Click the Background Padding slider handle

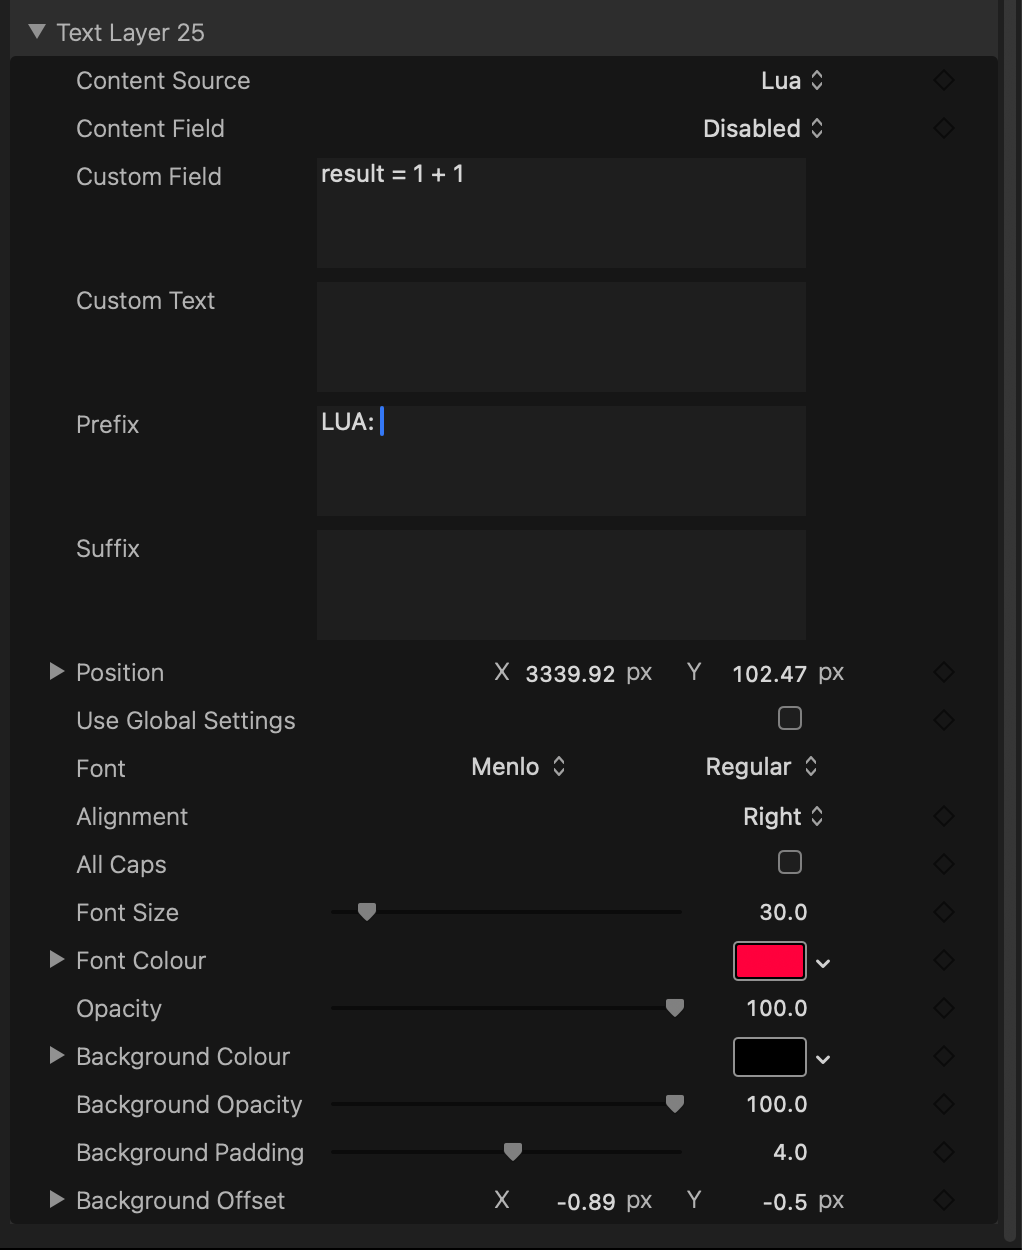pyautogui.click(x=513, y=1152)
